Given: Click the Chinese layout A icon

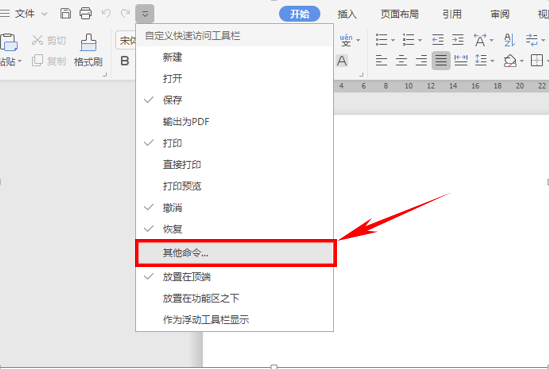Looking at the screenshot, I should point(480,40).
